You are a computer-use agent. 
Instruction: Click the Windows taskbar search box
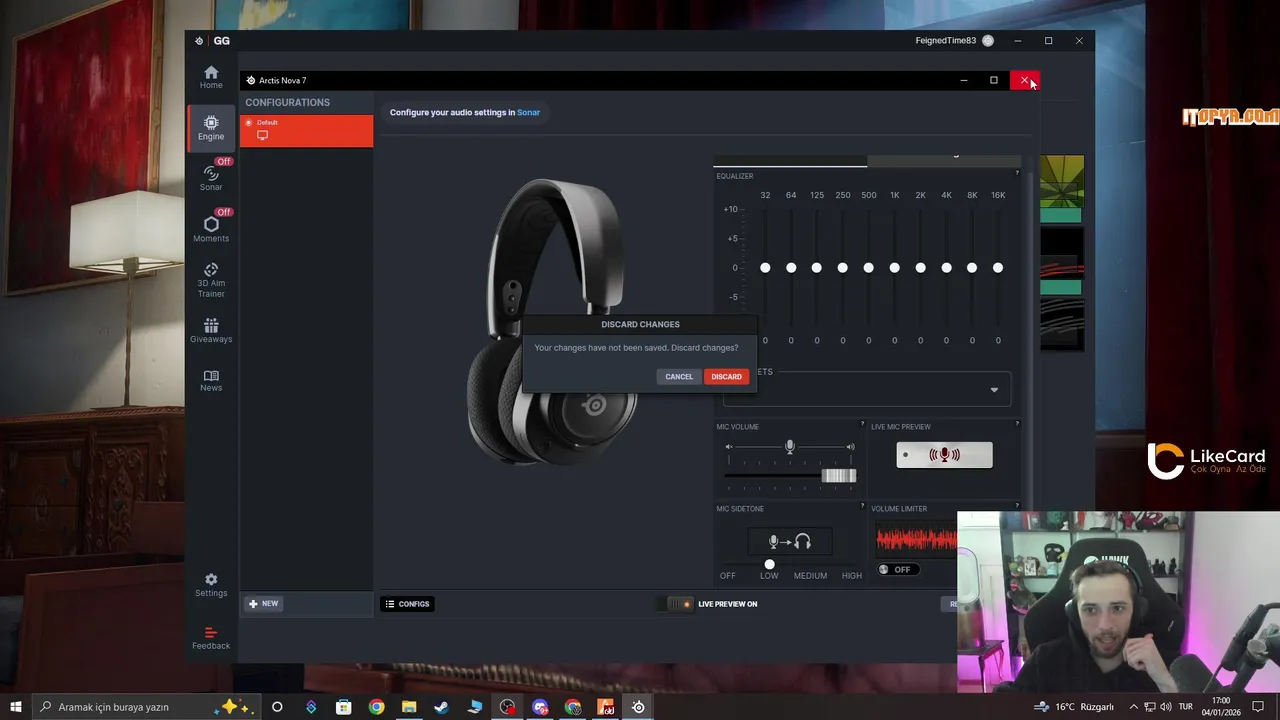click(x=146, y=707)
